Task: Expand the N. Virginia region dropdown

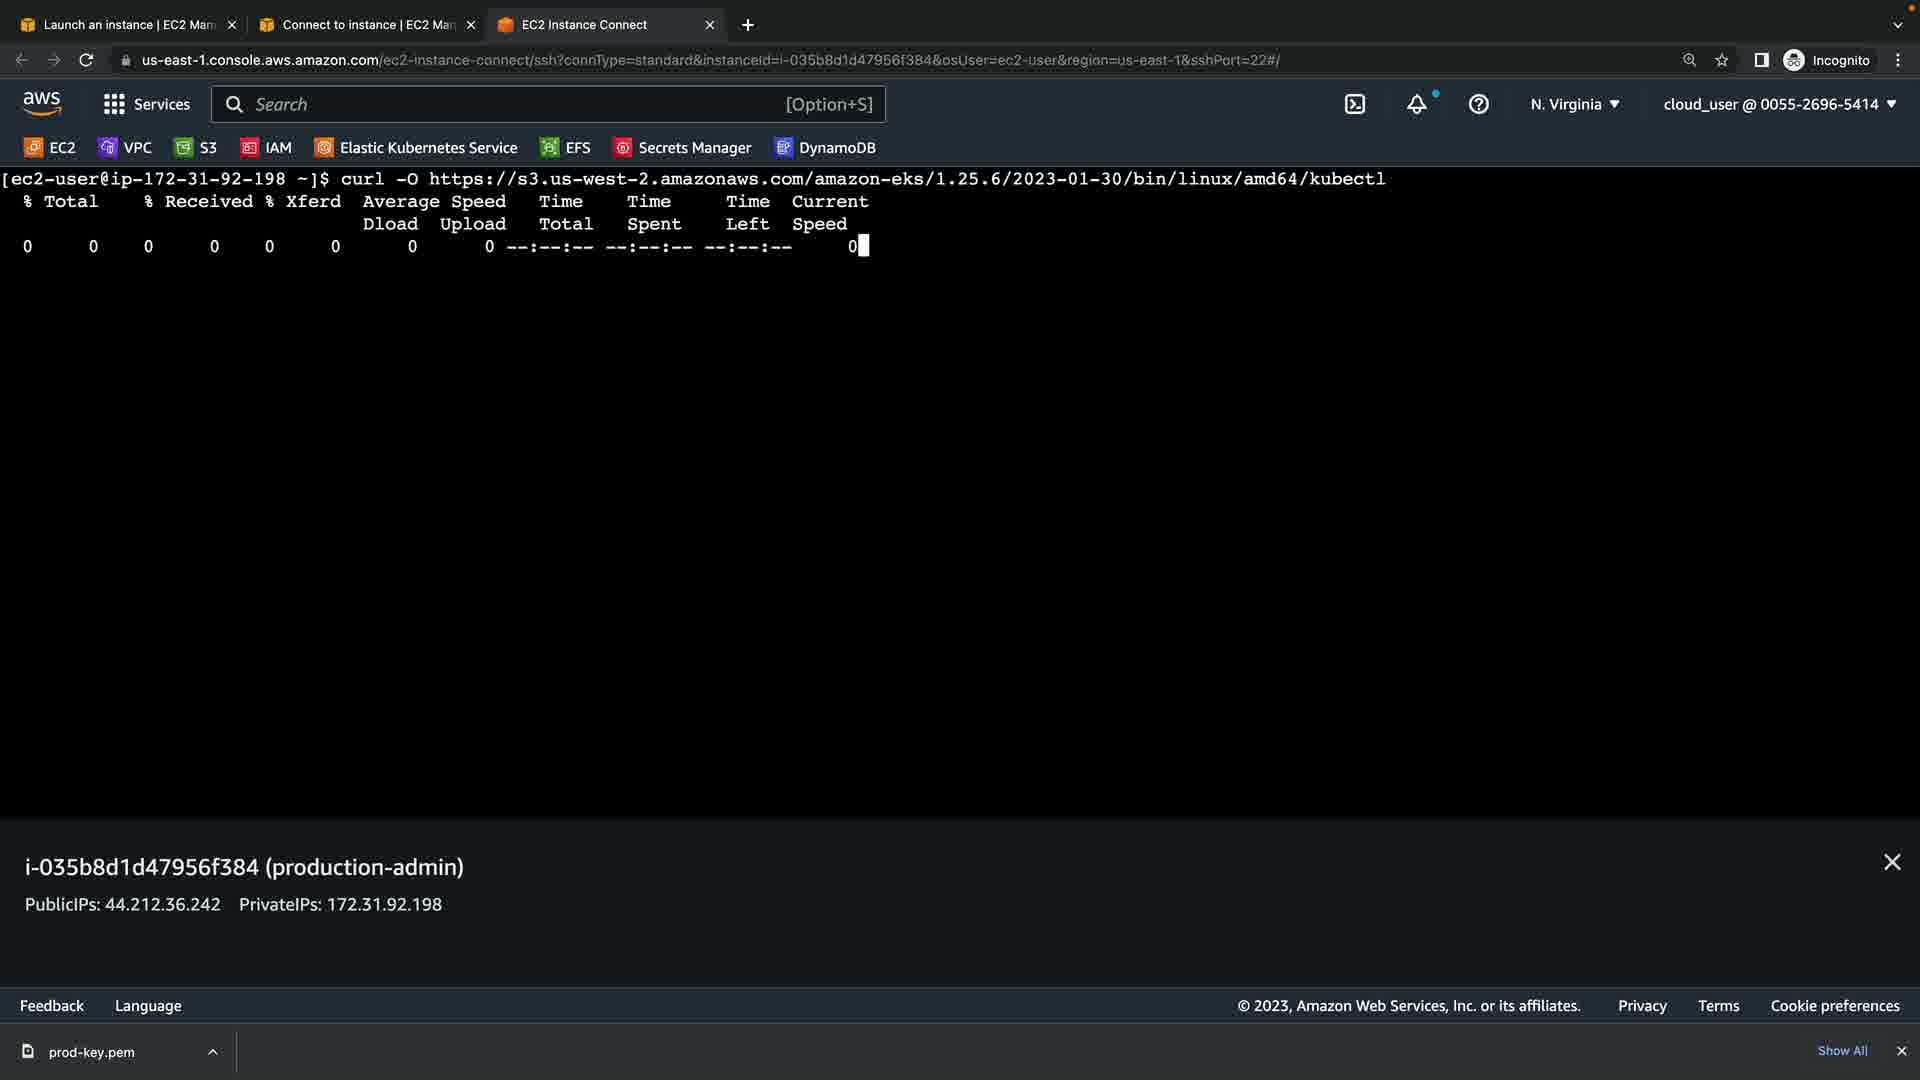Action: (1575, 104)
